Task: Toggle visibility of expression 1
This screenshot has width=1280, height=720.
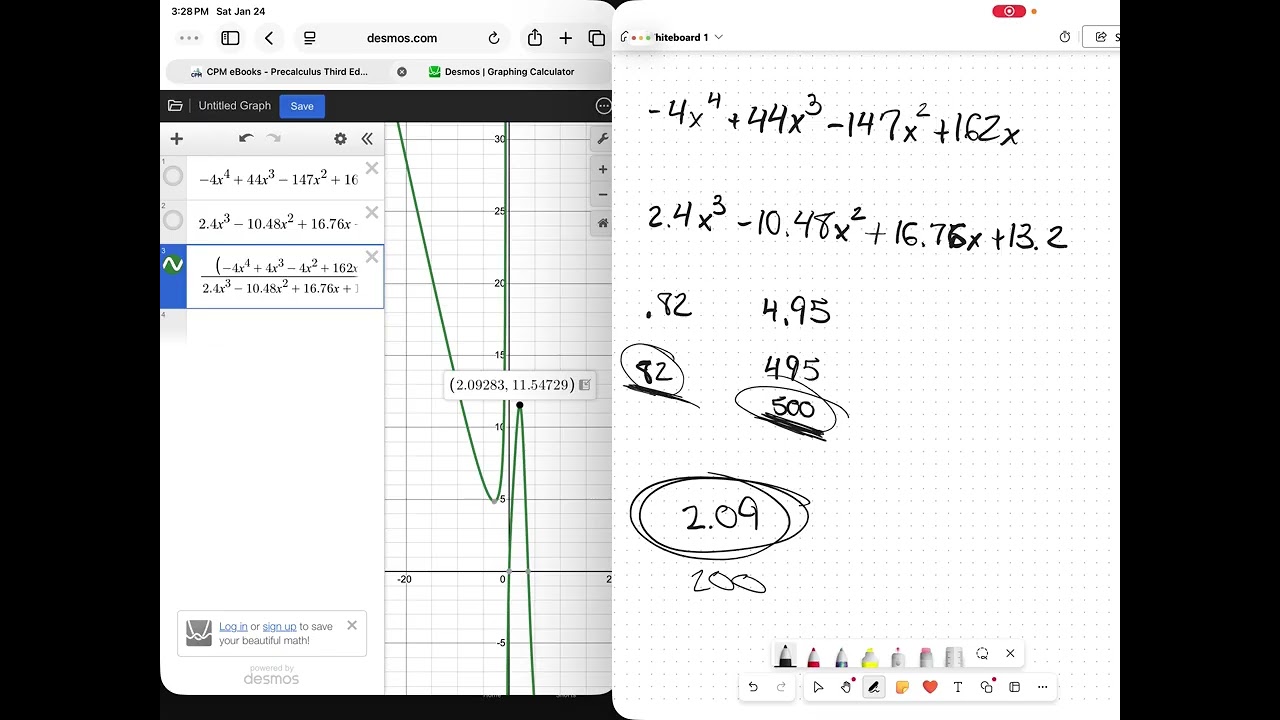Action: coord(173,177)
